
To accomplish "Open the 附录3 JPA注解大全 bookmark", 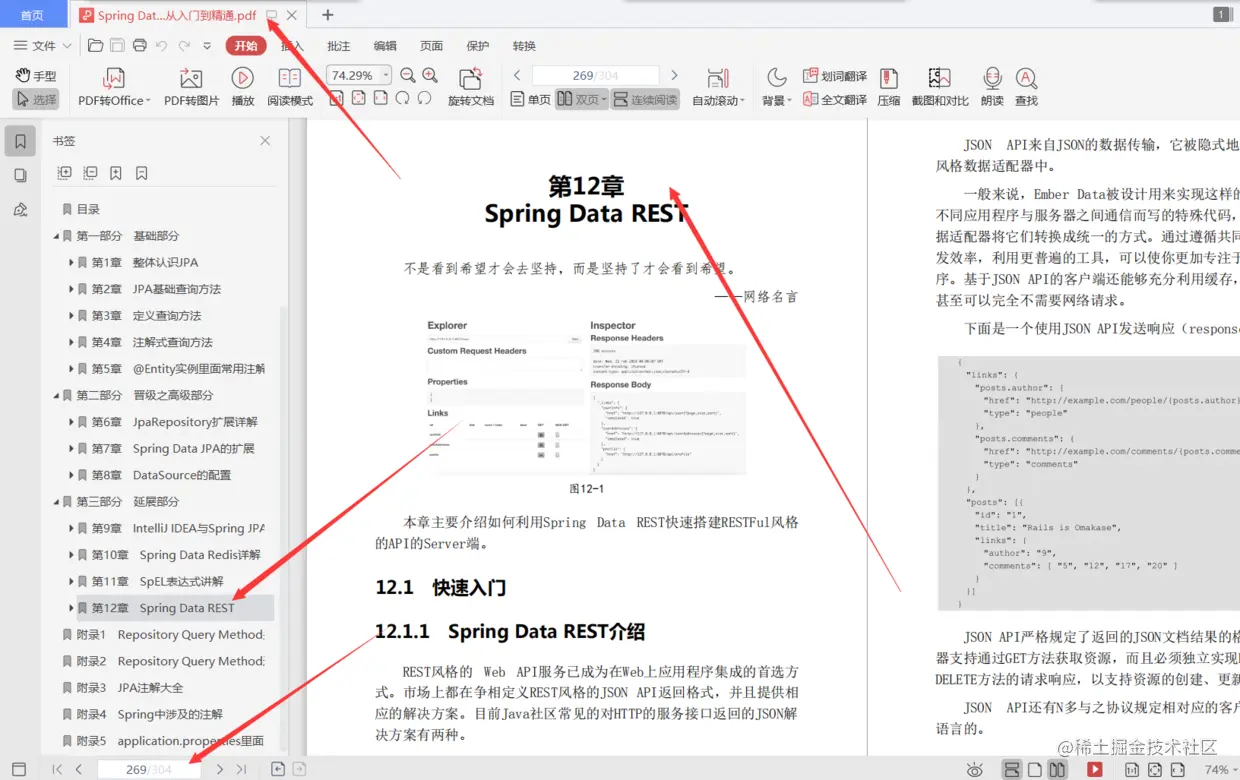I will pos(130,688).
